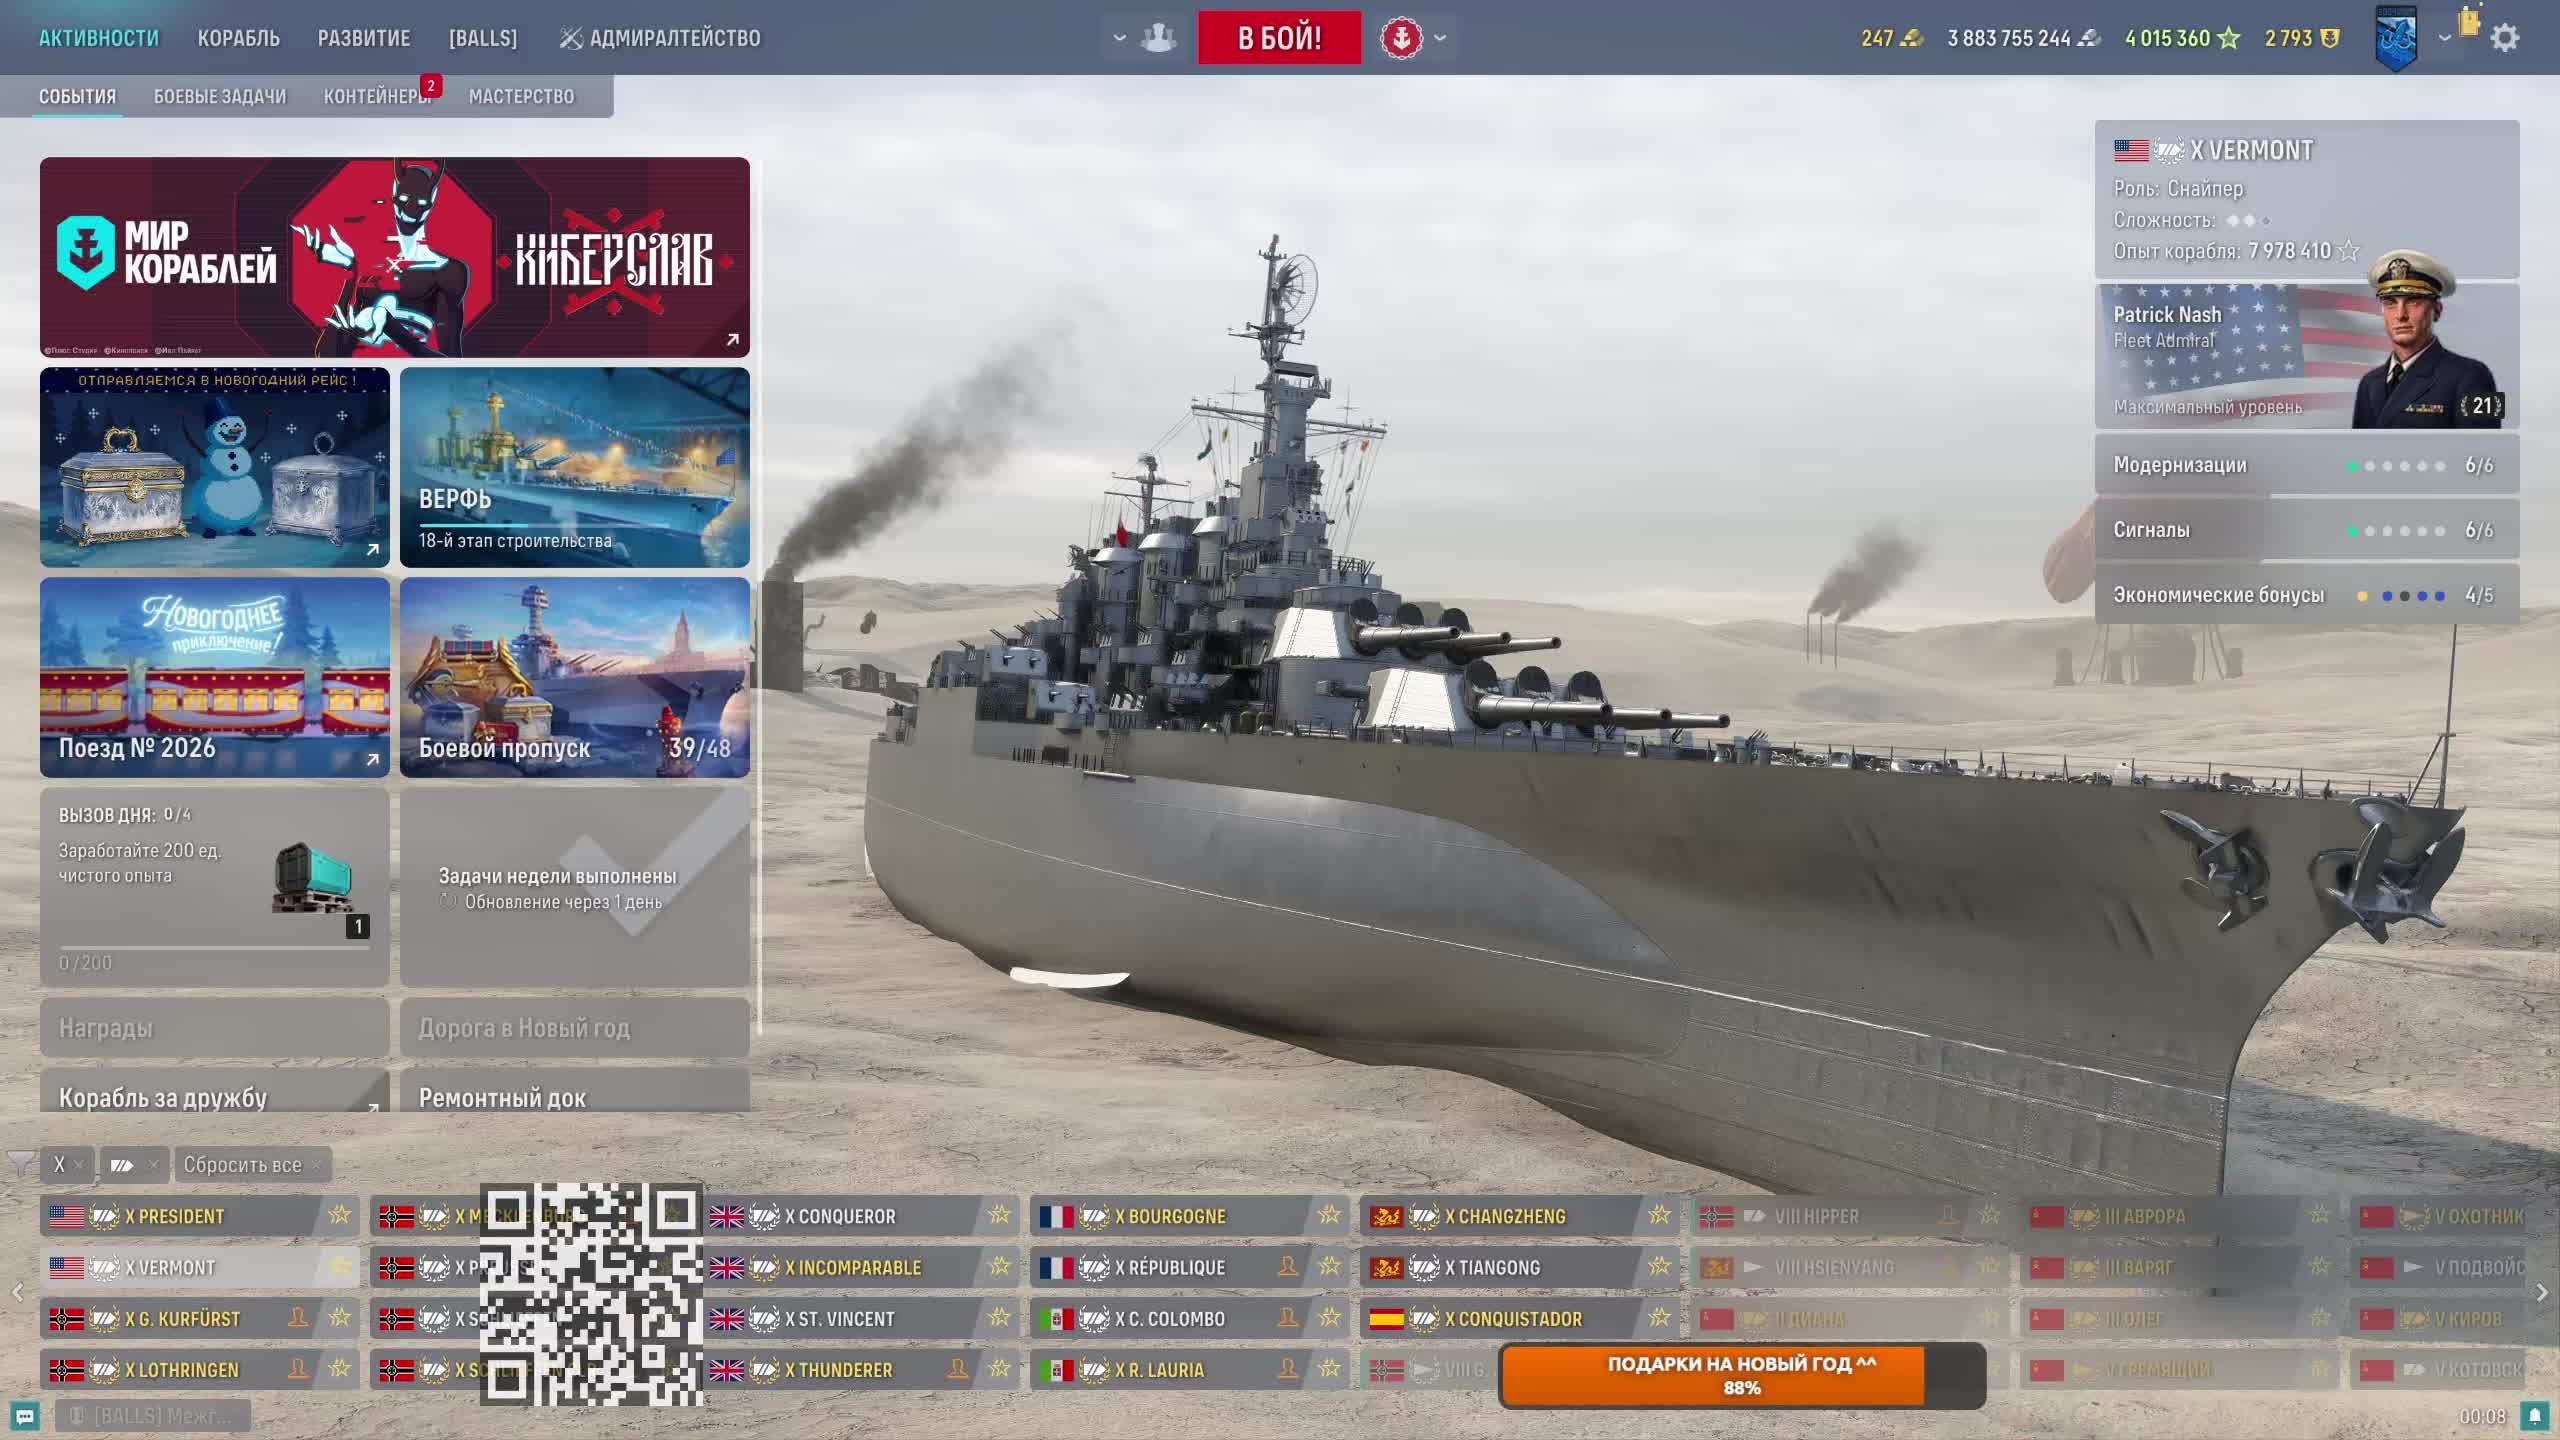
Task: Click the division formation icon beside battle button
Action: (1158, 38)
